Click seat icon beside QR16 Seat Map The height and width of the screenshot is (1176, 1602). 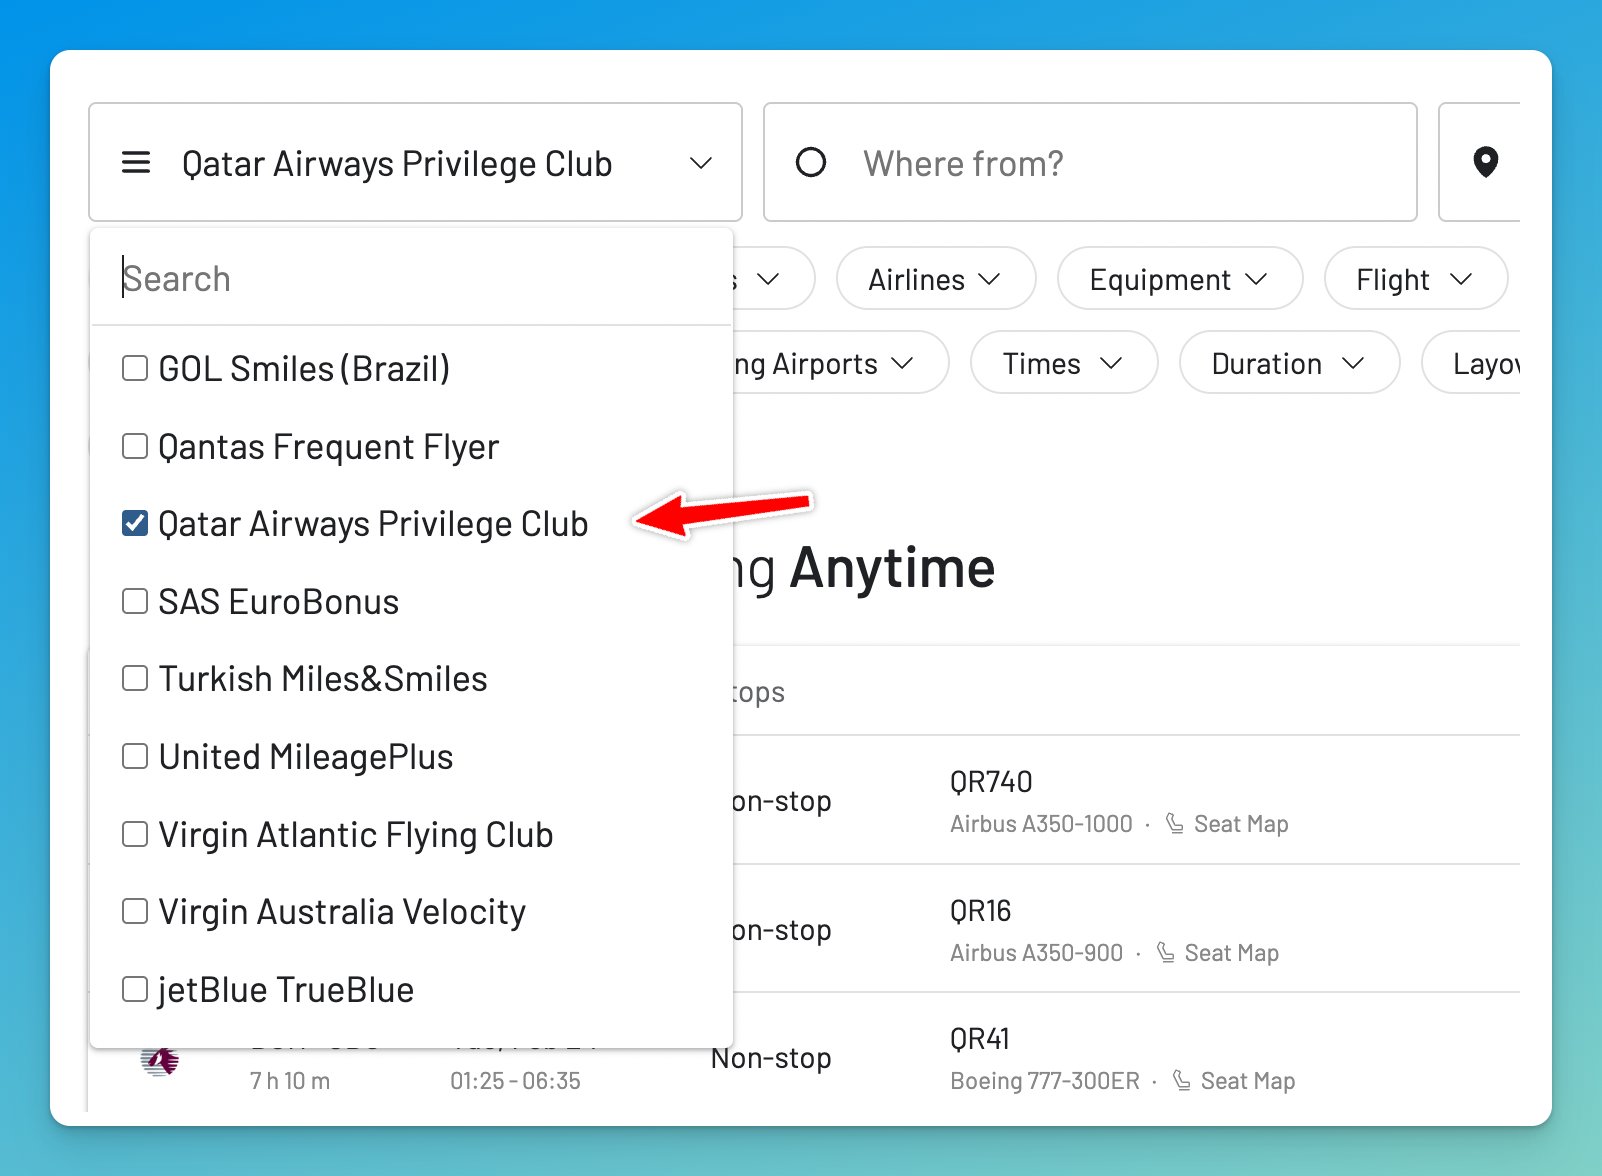point(1165,953)
